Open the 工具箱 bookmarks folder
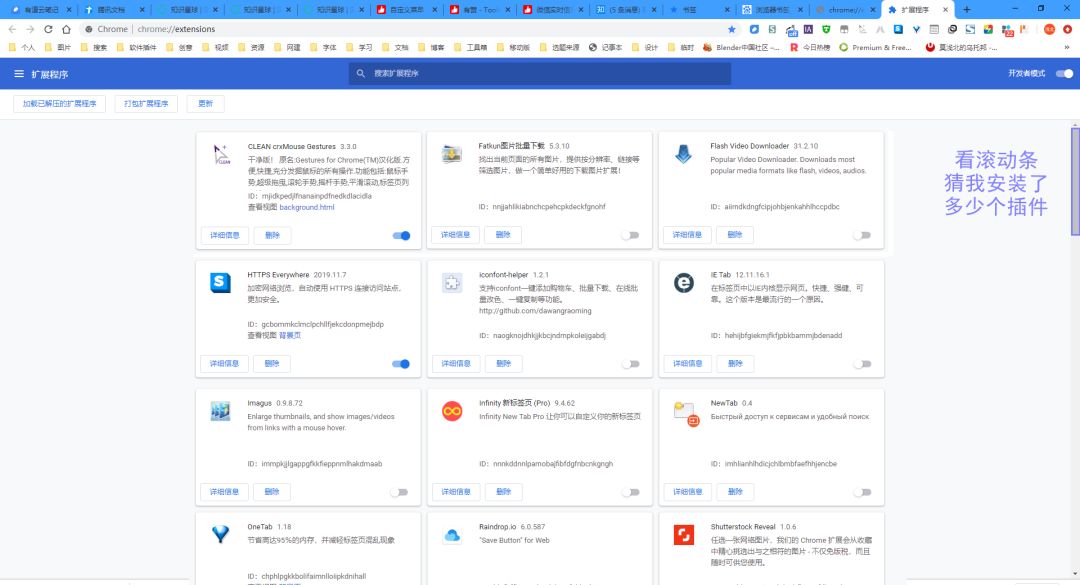 coord(470,48)
